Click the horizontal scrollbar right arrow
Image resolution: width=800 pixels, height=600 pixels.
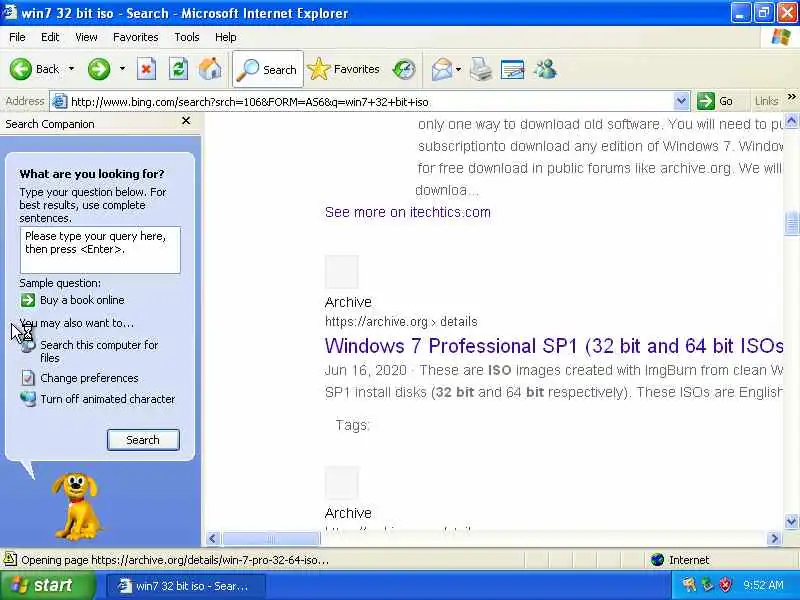coord(775,538)
